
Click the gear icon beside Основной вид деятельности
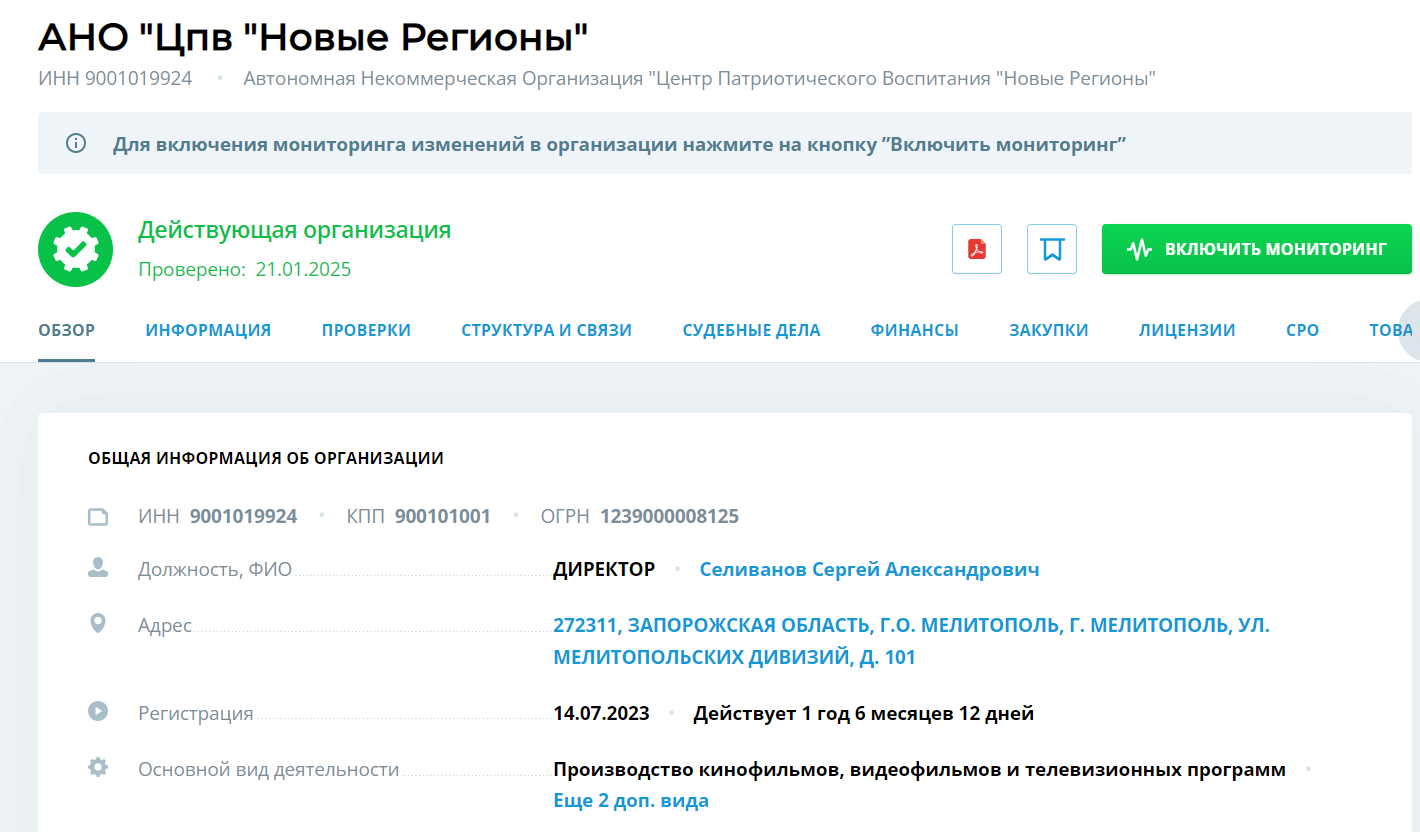tap(97, 768)
